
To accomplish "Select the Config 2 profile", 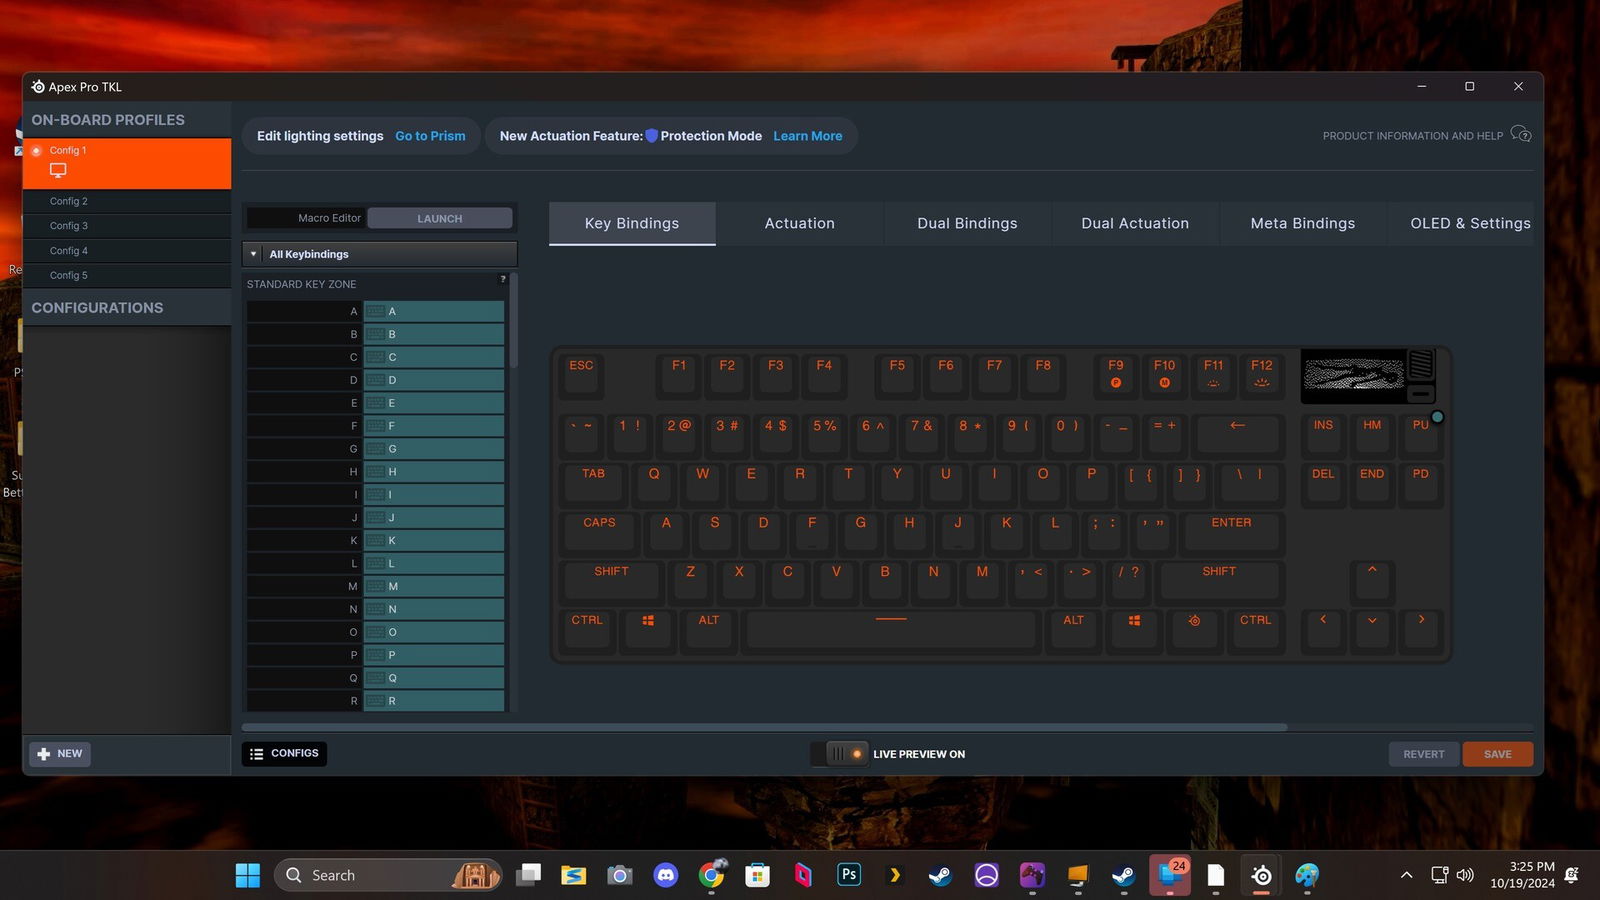I will point(127,201).
